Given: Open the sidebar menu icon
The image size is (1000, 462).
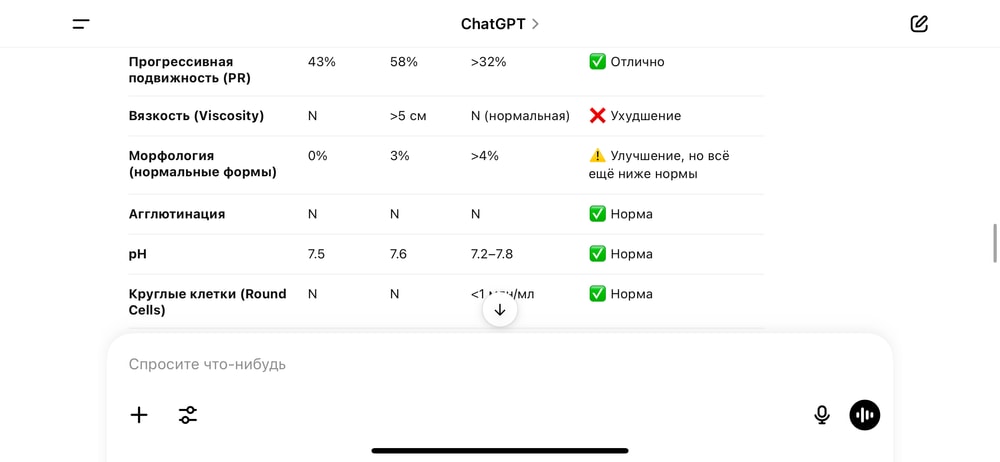Looking at the screenshot, I should coord(81,24).
